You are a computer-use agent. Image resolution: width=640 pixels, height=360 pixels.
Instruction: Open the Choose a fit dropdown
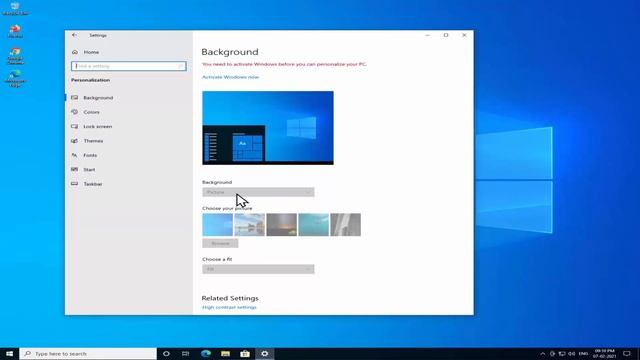(x=258, y=269)
